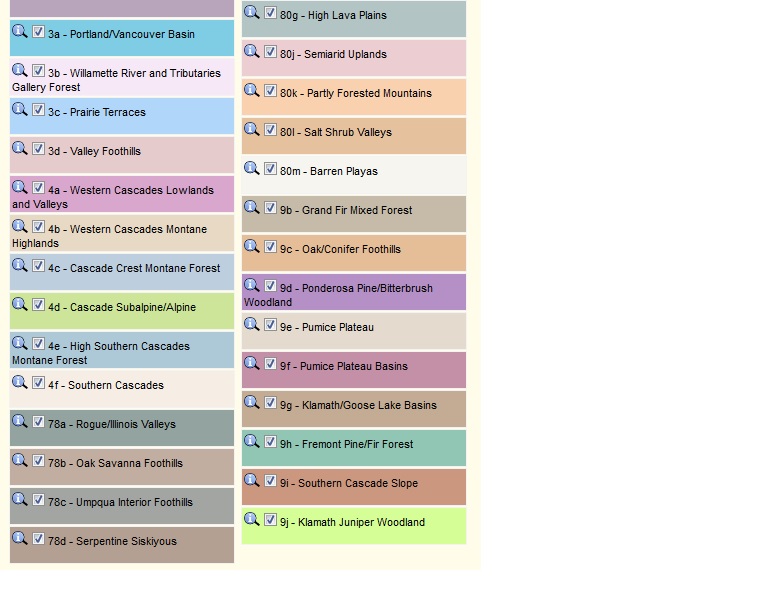Viewport: 768px width, 614px height.
Task: Click the 80j Semiarid Uplands label
Action: click(x=333, y=55)
